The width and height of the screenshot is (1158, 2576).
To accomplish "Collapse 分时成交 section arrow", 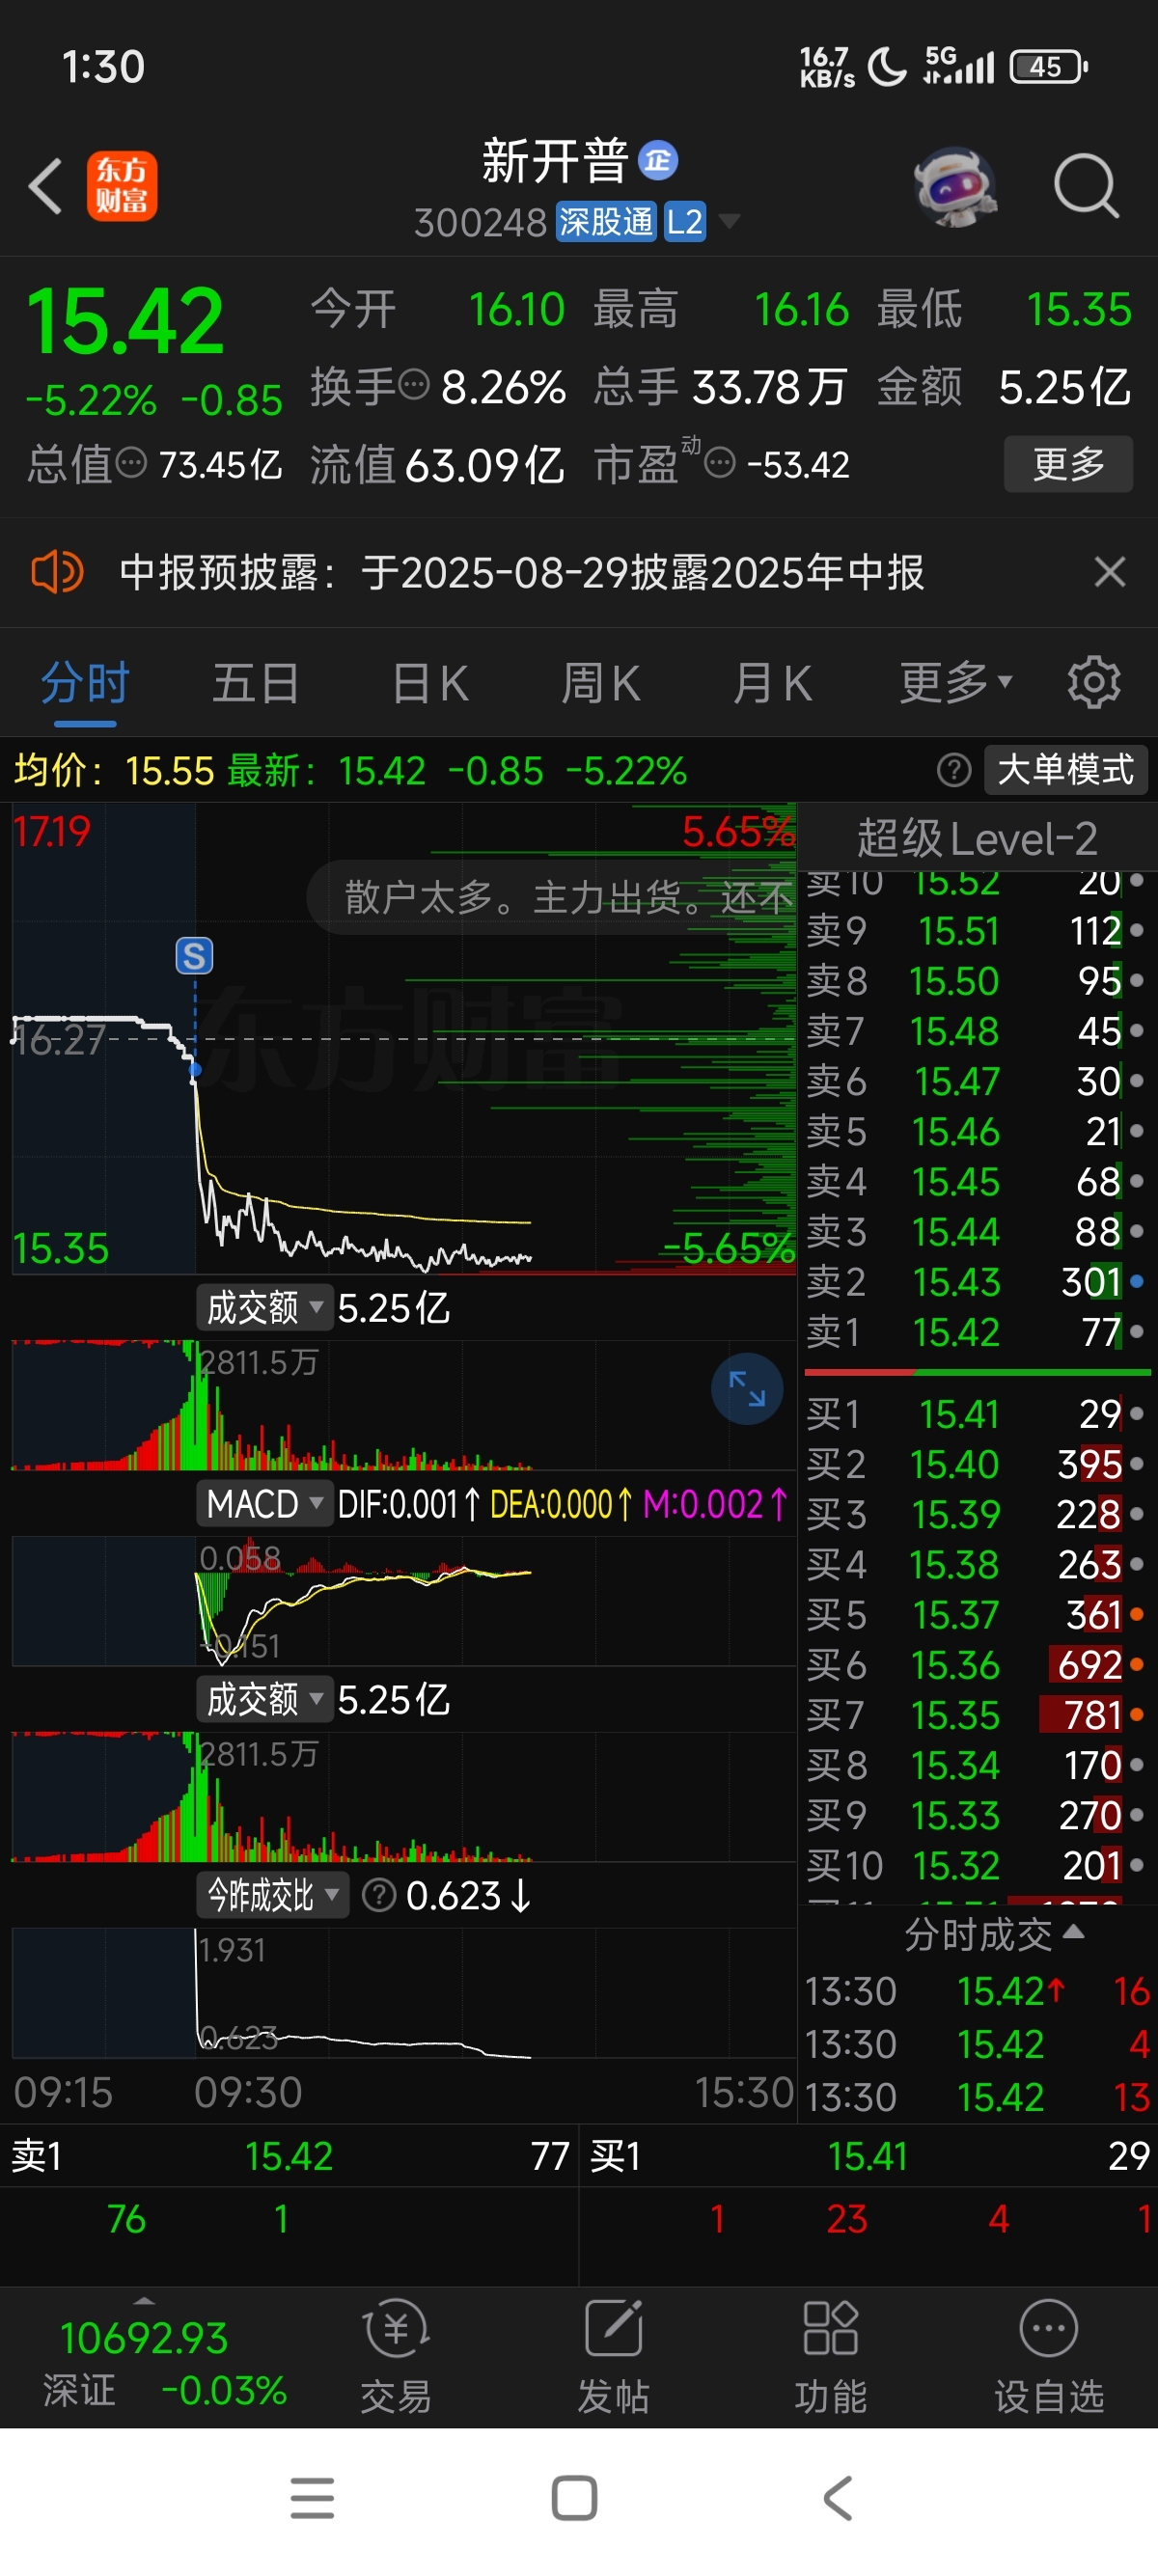I will [1073, 1931].
